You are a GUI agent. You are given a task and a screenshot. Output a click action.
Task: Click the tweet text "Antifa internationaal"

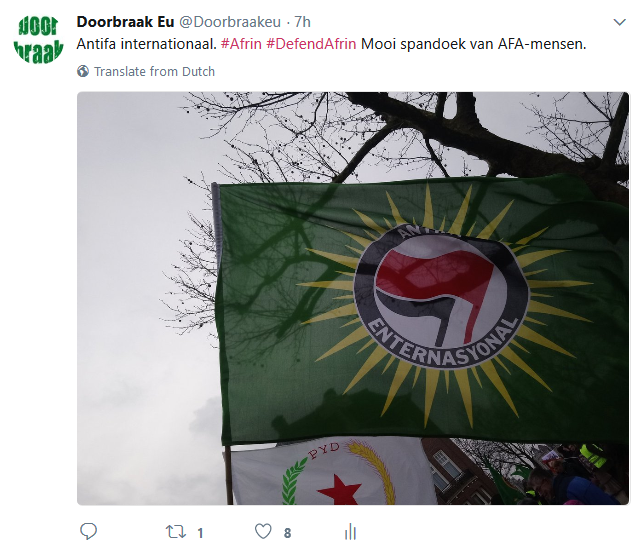click(146, 44)
